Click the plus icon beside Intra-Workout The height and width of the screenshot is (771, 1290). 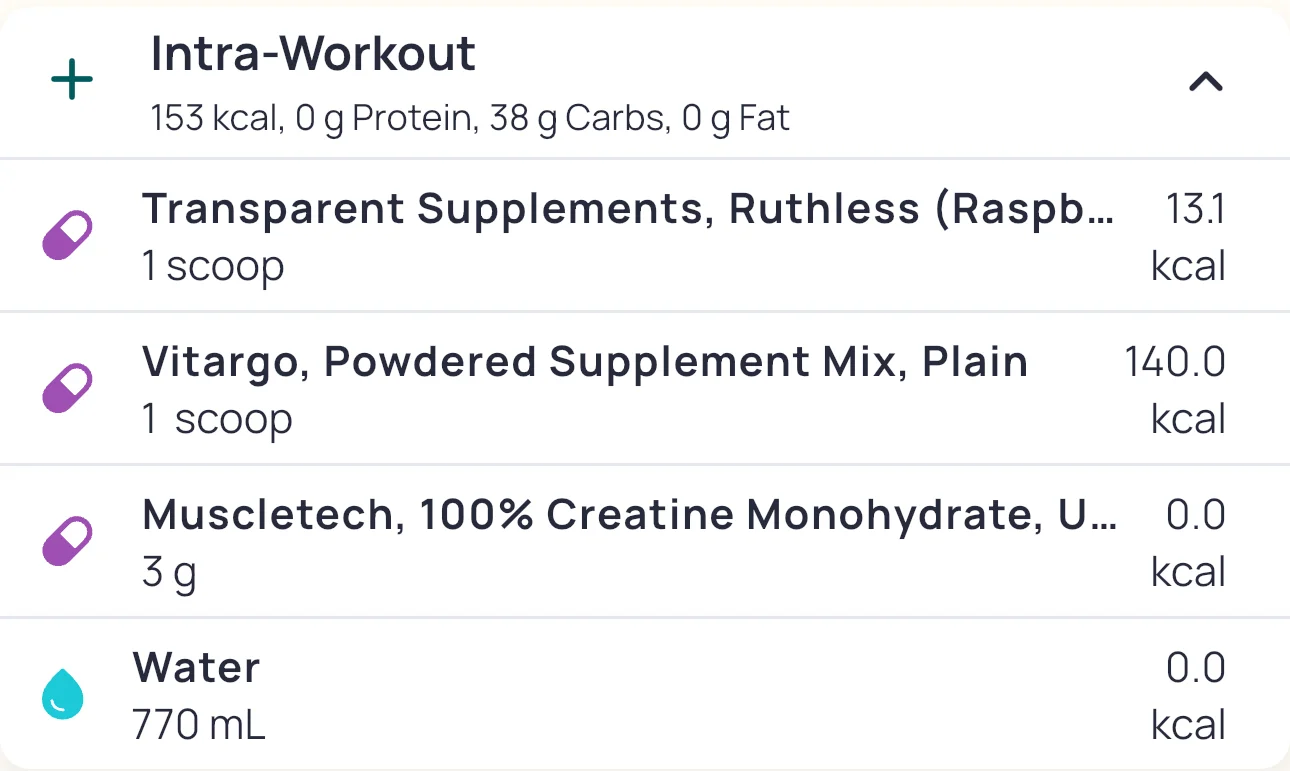(x=72, y=81)
